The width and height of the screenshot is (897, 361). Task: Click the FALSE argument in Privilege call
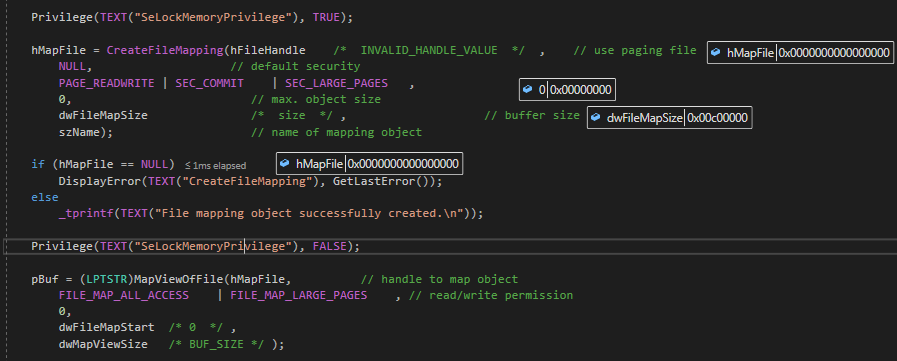pyautogui.click(x=330, y=246)
